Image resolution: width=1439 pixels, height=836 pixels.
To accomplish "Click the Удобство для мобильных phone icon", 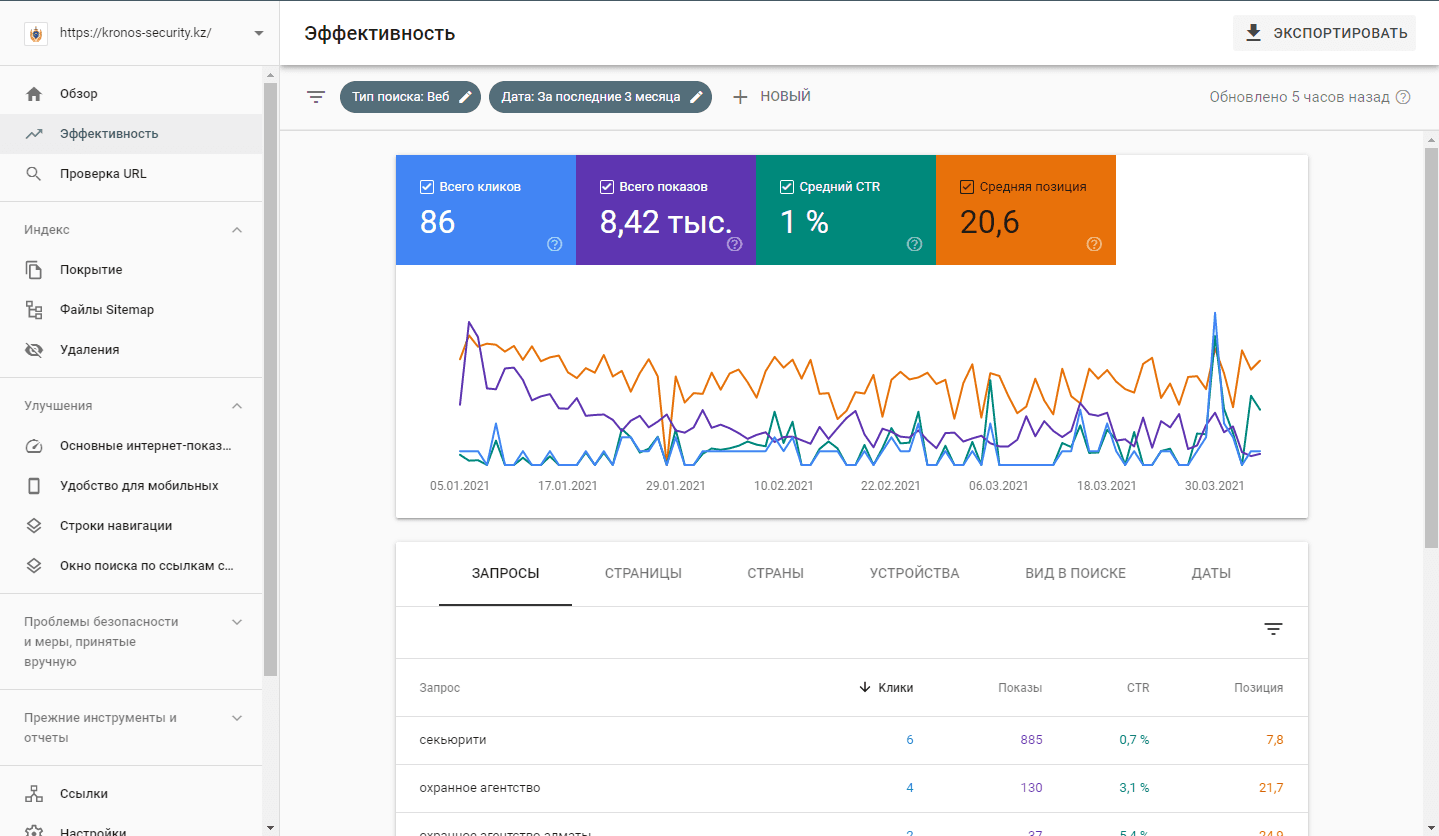I will pos(34,486).
